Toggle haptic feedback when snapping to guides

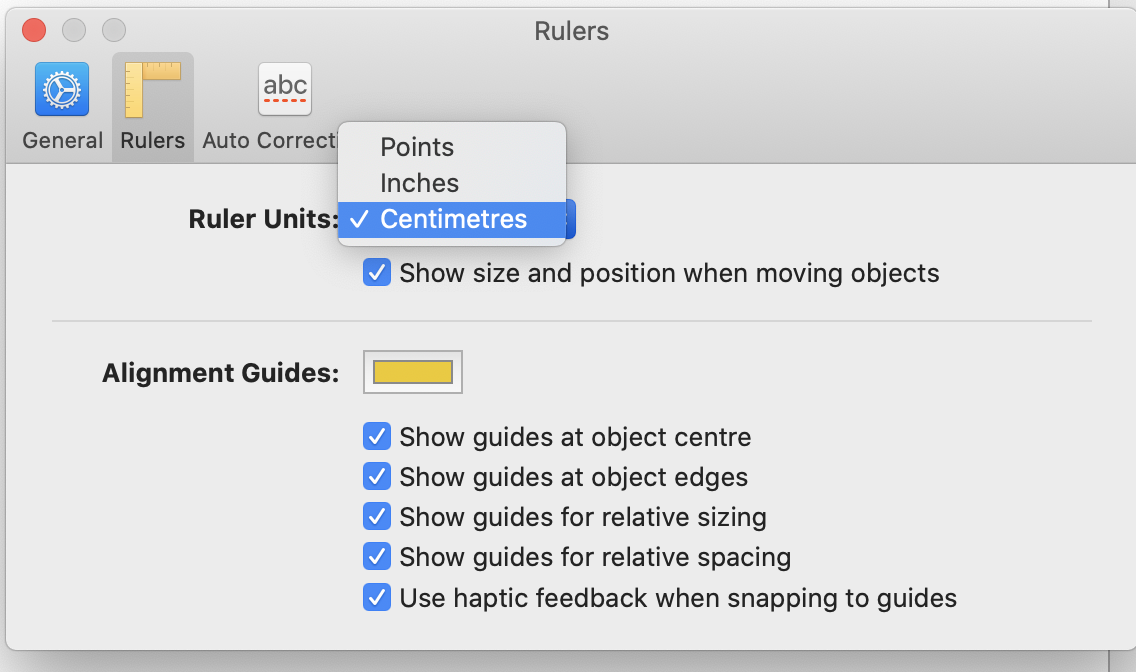[x=377, y=597]
